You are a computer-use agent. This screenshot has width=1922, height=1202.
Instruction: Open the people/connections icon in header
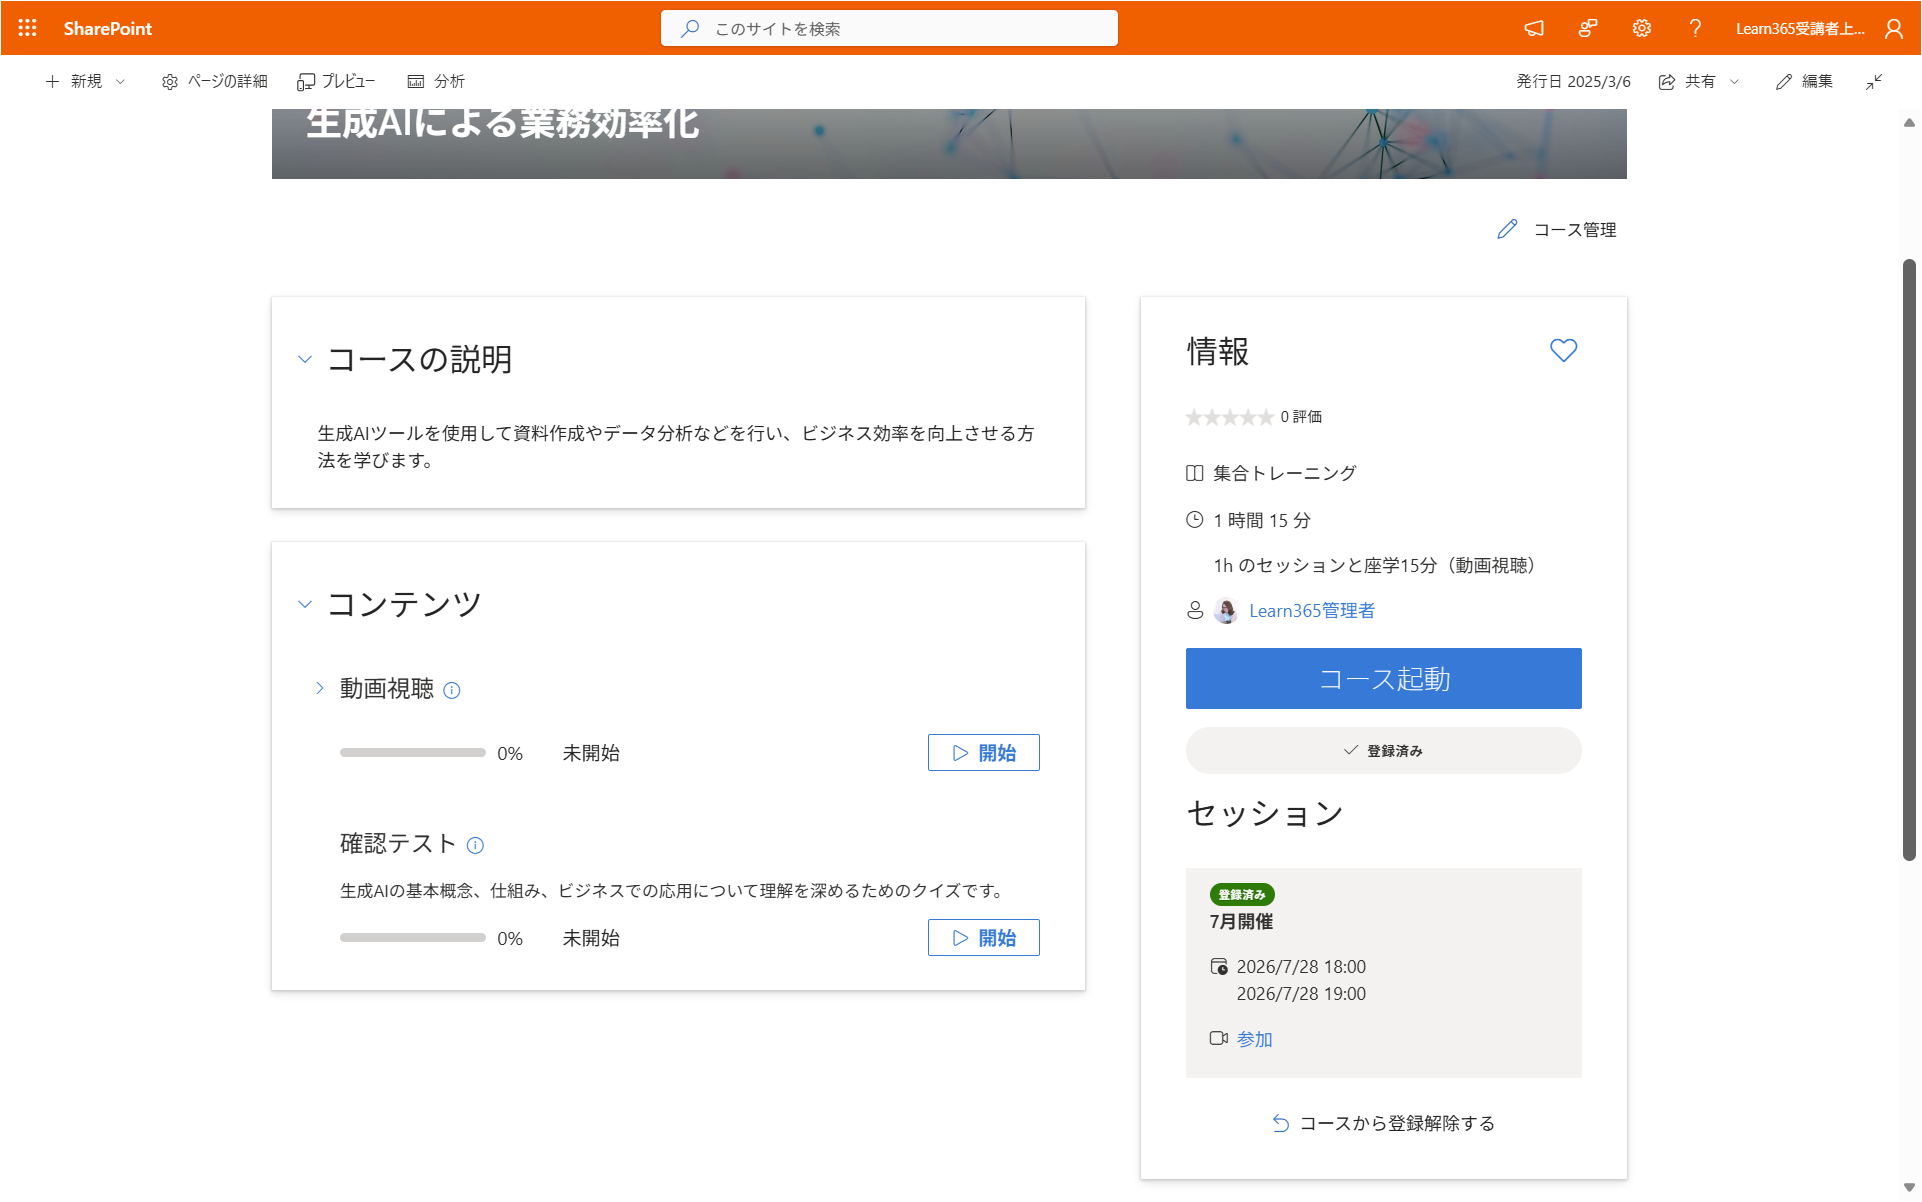[x=1588, y=28]
